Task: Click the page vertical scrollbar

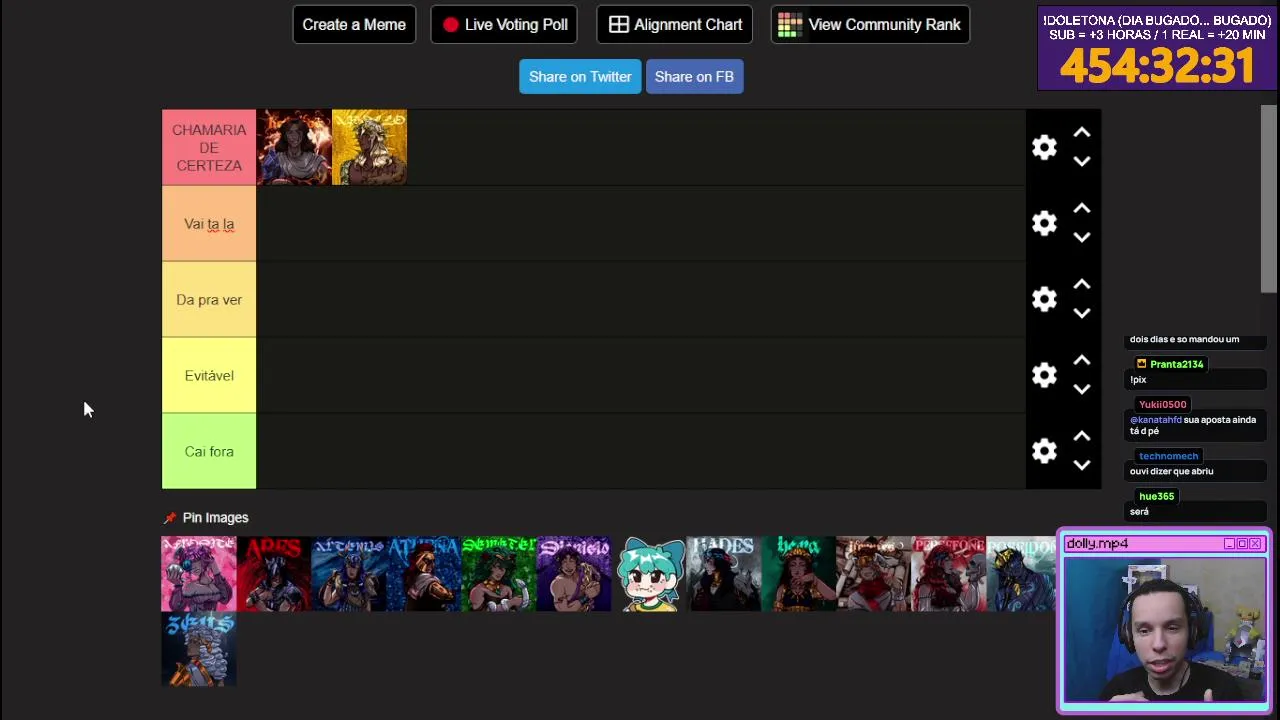Action: (1268, 198)
